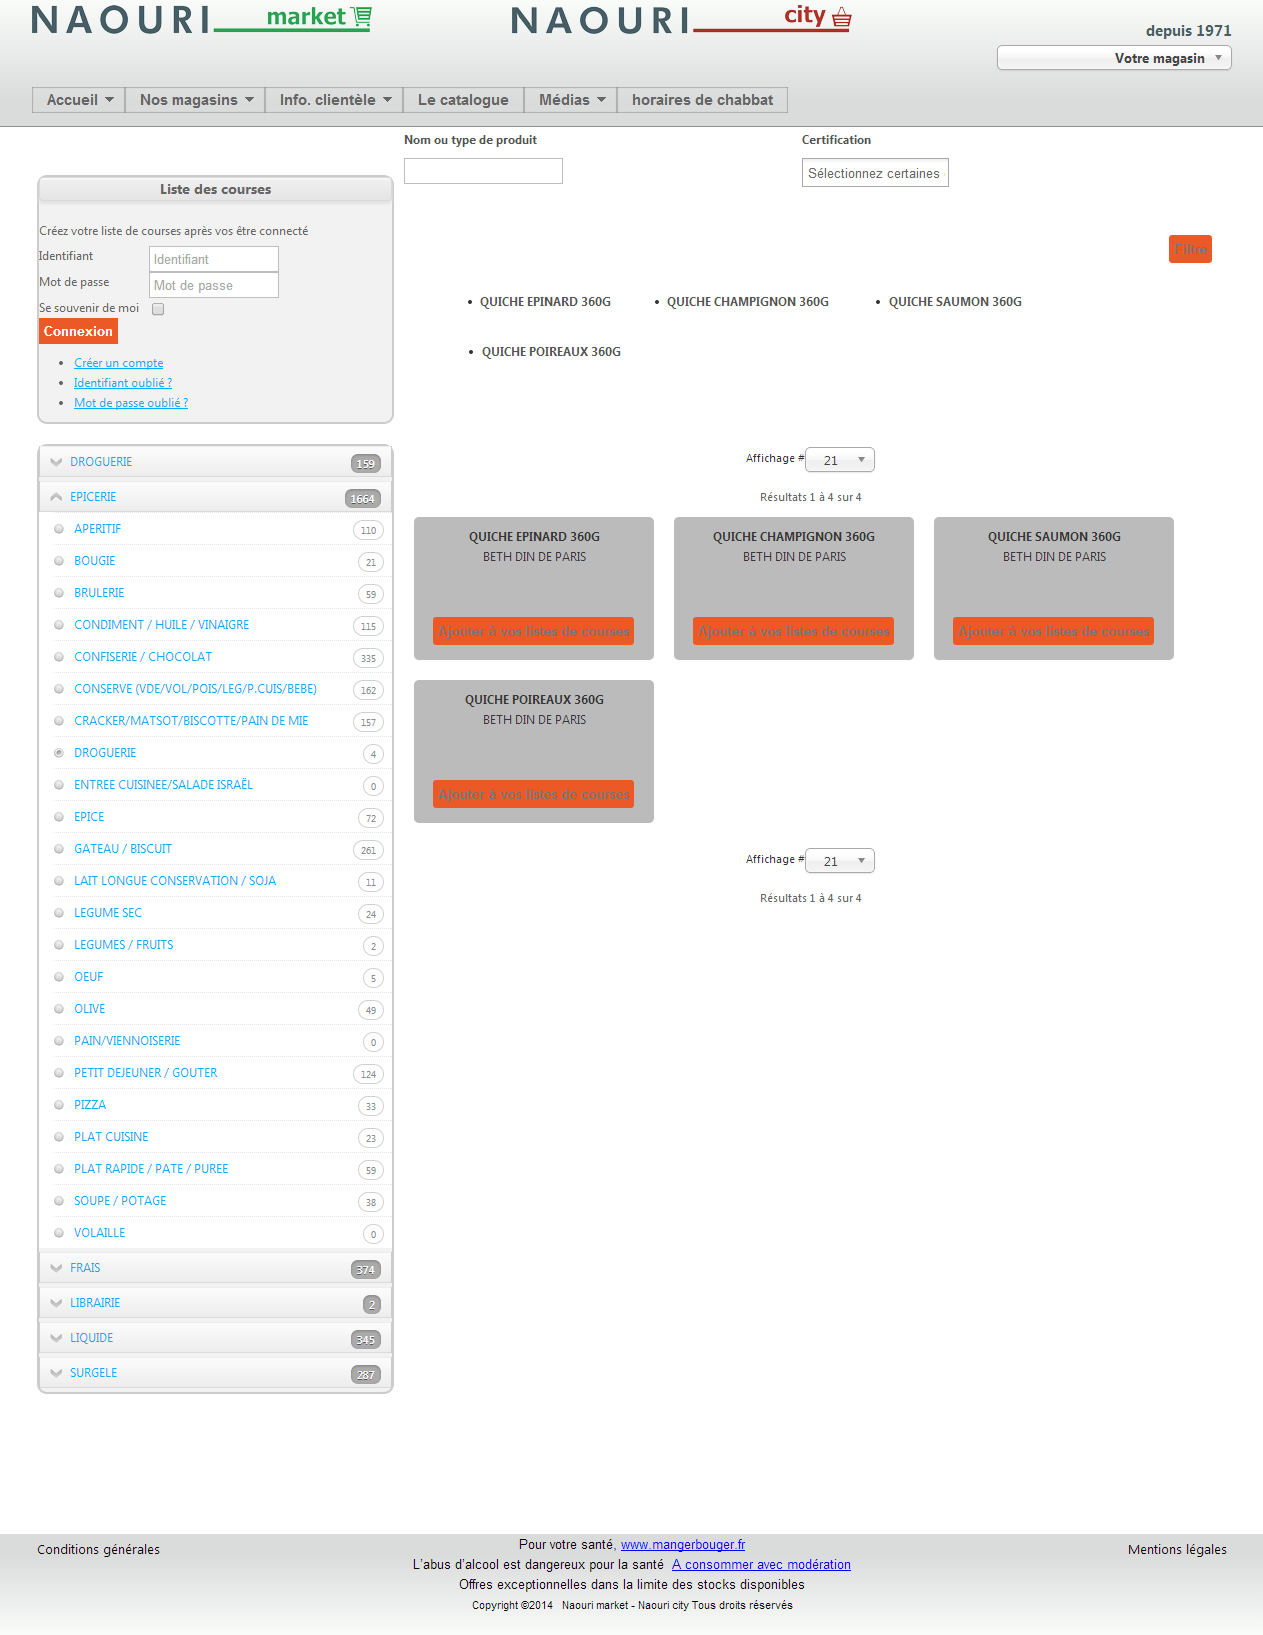Viewport: 1263px width, 1635px height.
Task: Click QUICHE SAUMON 360G in bullet list
Action: point(955,302)
